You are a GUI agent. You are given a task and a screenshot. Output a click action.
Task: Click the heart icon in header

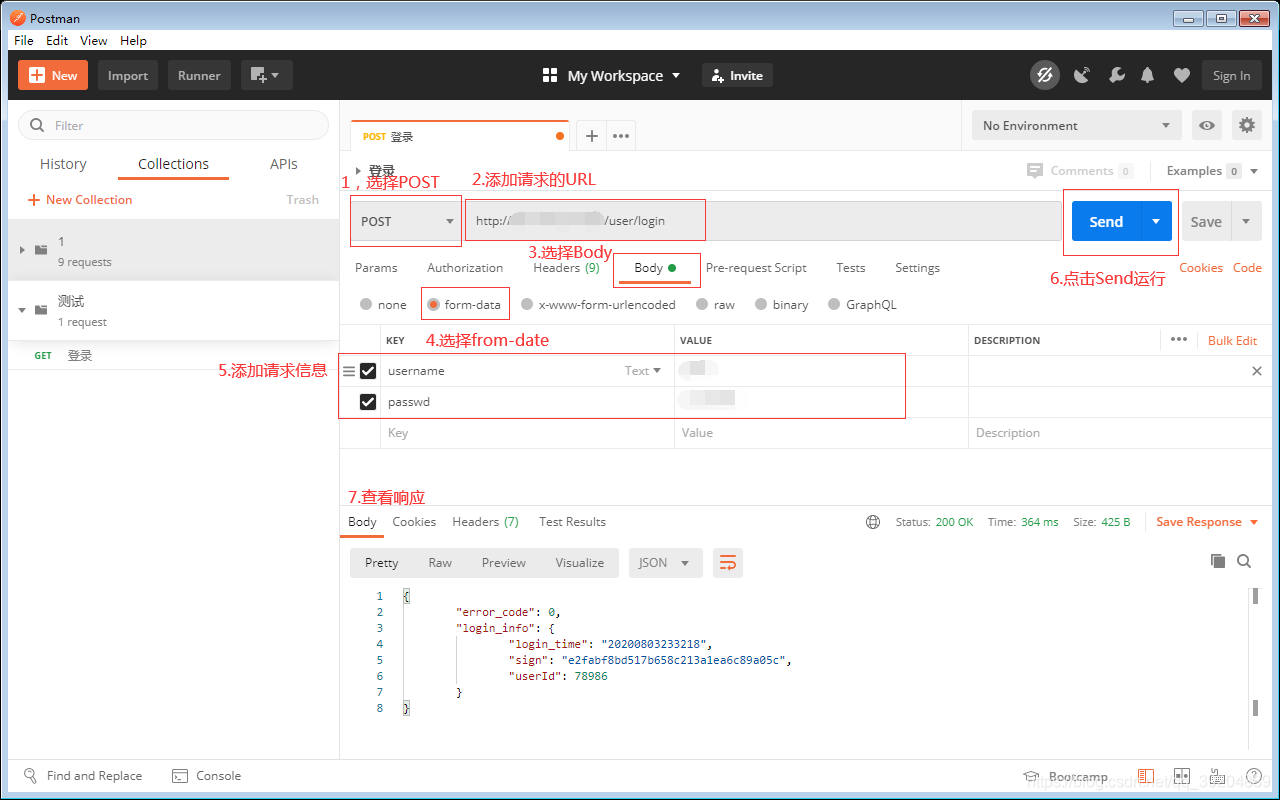pos(1182,75)
